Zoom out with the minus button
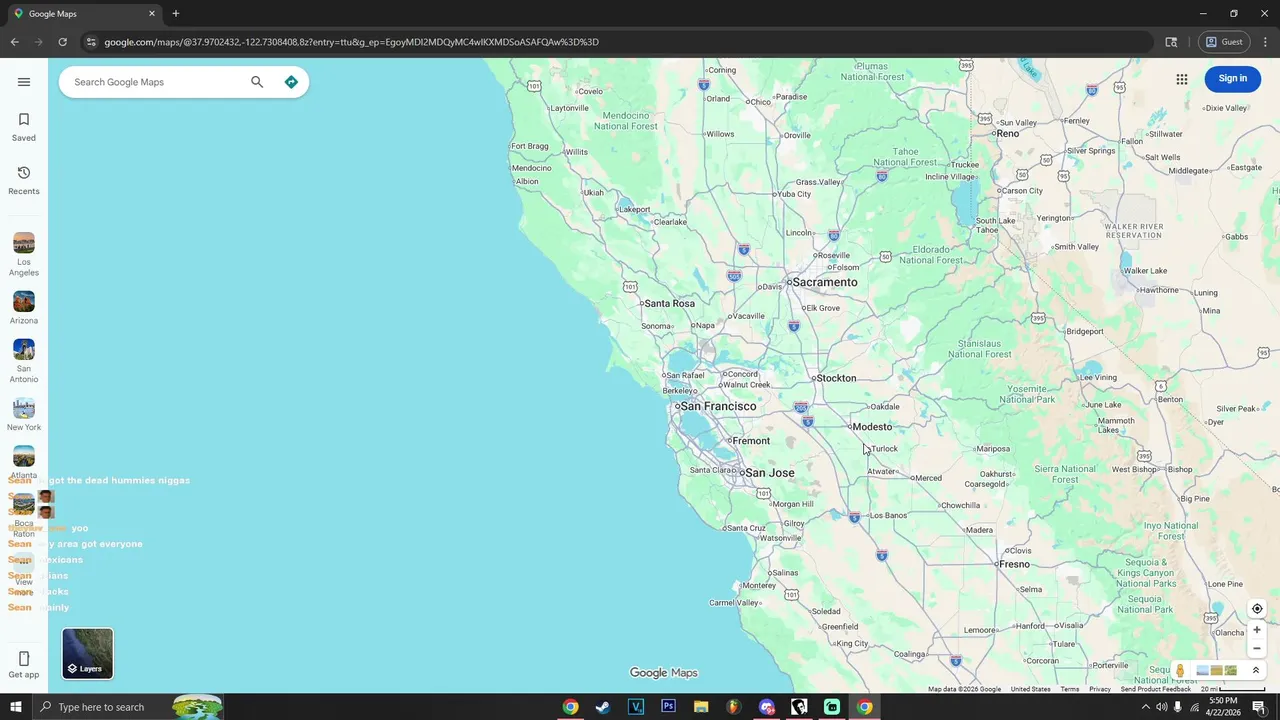Screen dimensions: 1280x720 (x=1257, y=648)
